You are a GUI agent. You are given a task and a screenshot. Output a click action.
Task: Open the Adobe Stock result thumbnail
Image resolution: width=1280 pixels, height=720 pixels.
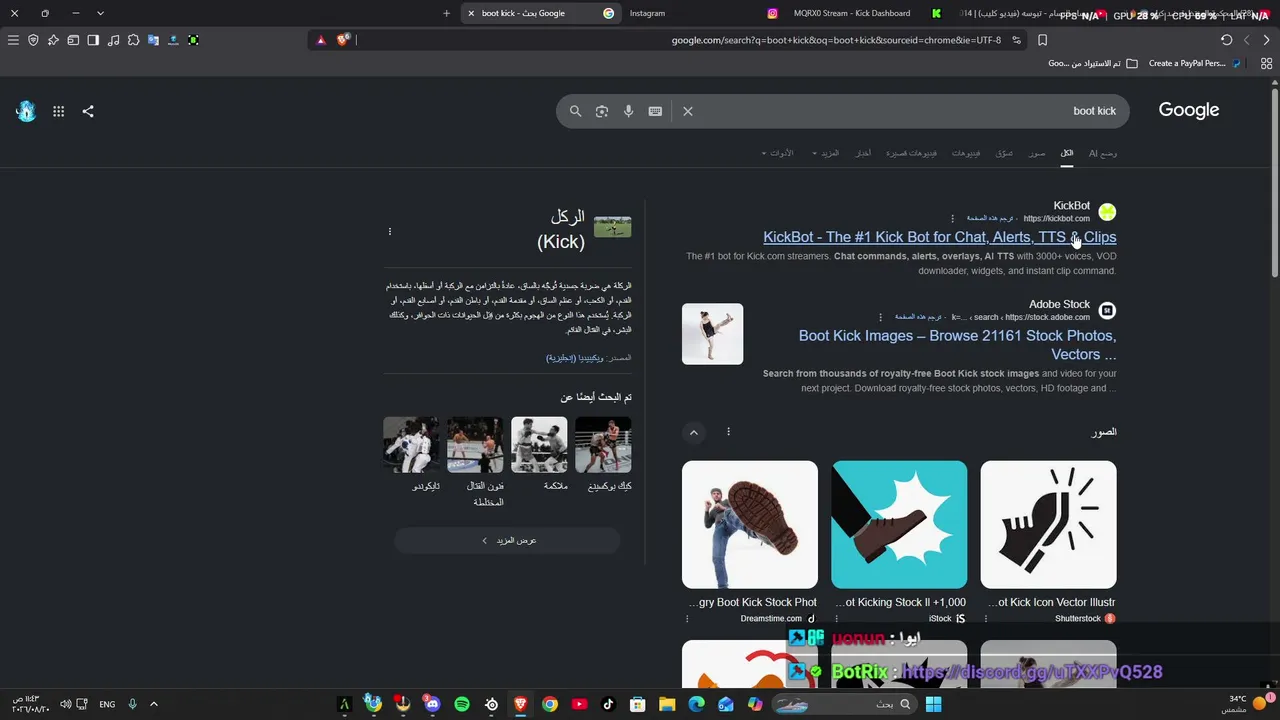713,334
